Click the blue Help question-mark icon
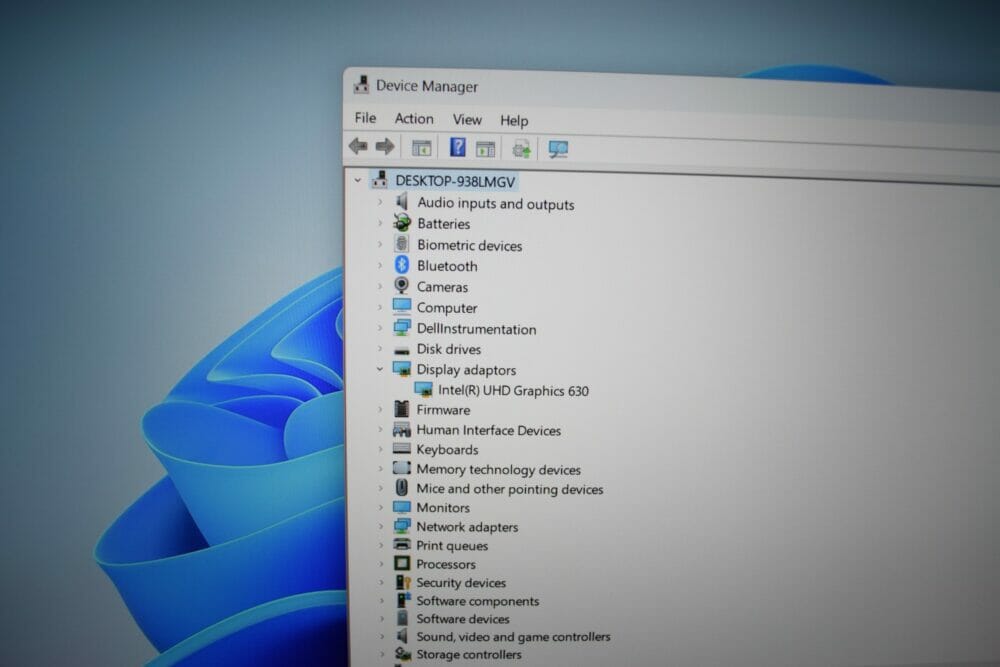This screenshot has width=1000, height=667. click(x=457, y=147)
